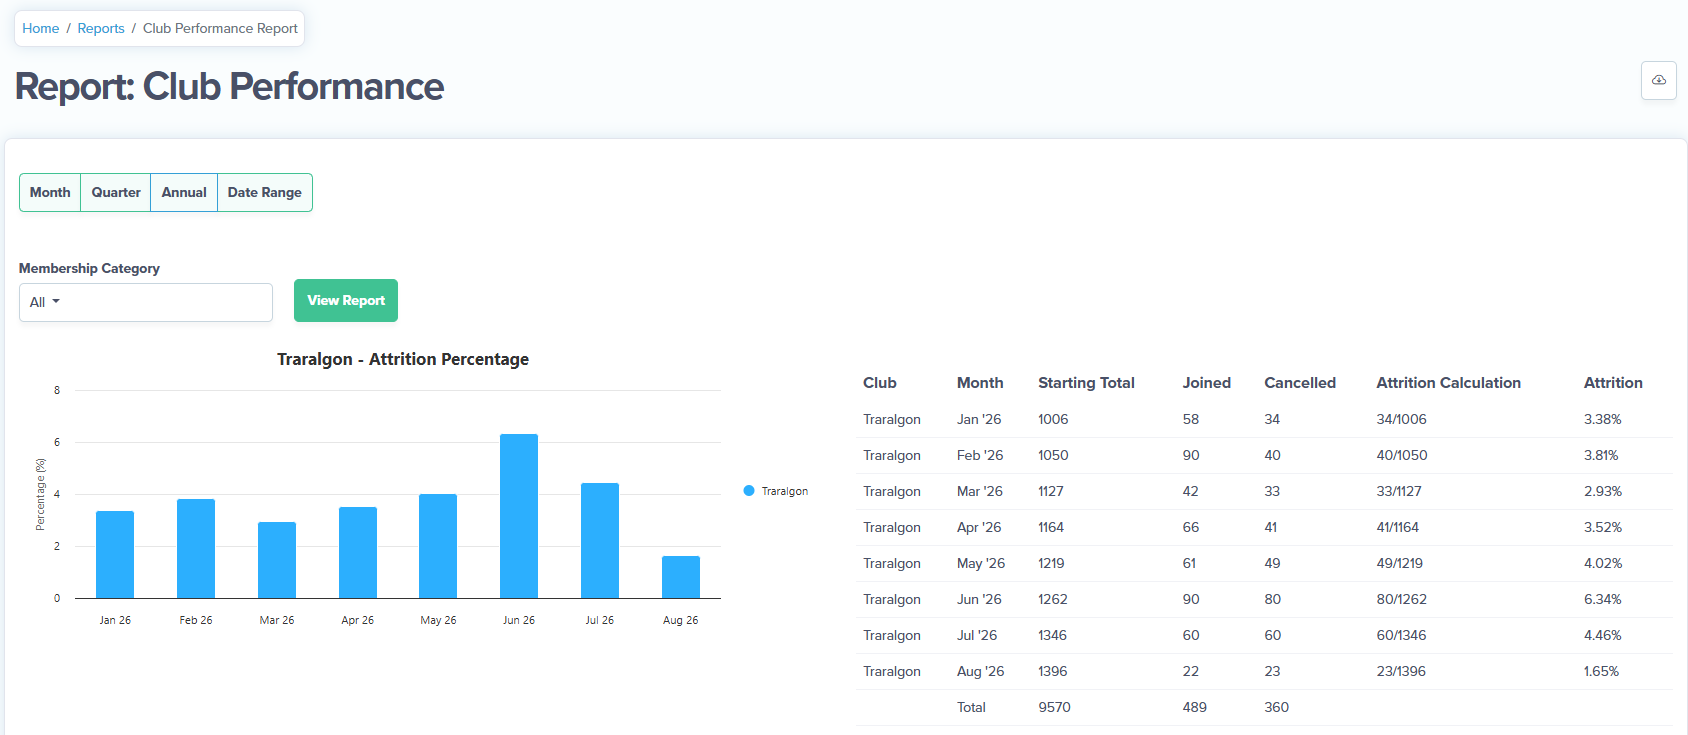
Task: Click the cloud download export icon
Action: (1658, 80)
